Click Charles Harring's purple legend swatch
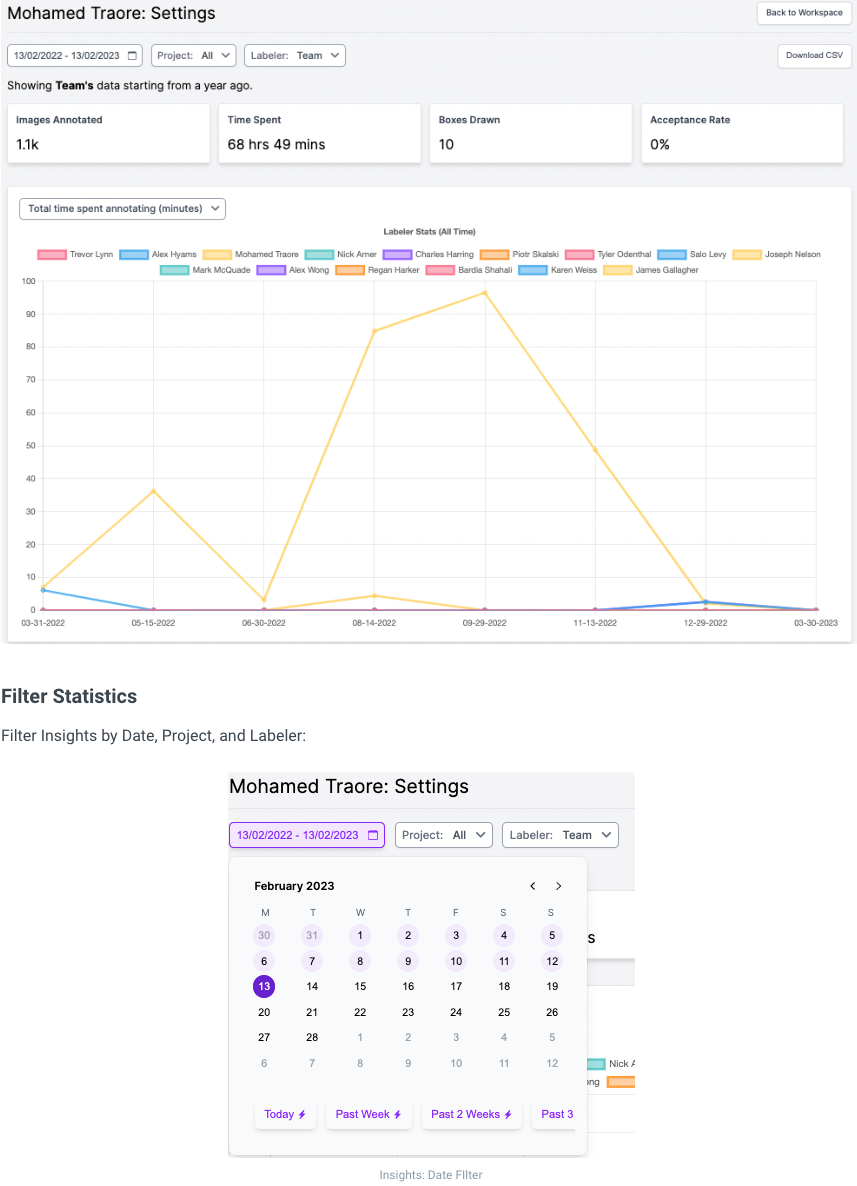 click(396, 254)
